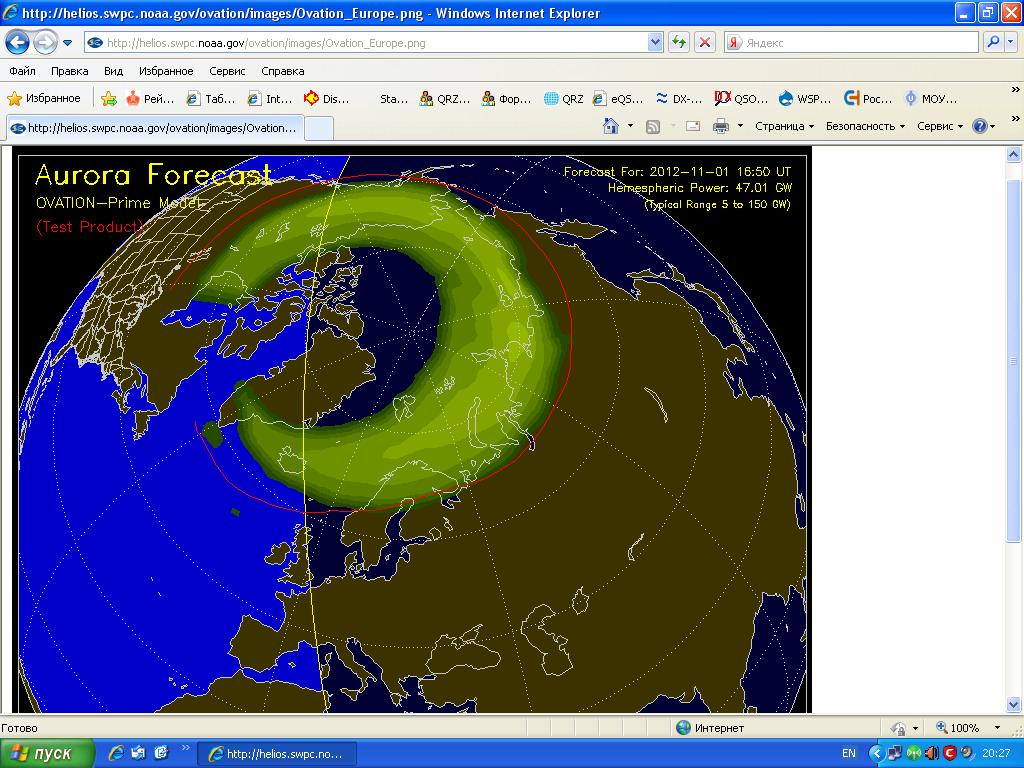Expand favorites bar overflow chevron

[x=1015, y=90]
